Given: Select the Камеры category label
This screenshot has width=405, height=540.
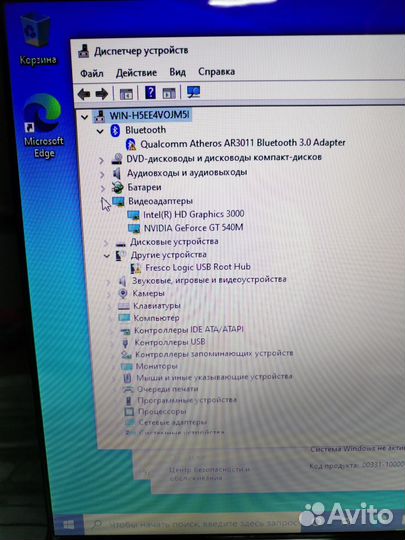Looking at the screenshot, I should [x=148, y=293].
